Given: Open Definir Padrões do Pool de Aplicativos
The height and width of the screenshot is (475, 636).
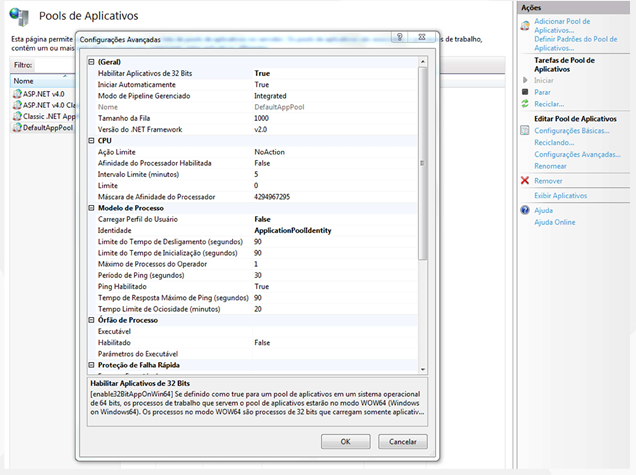Looking at the screenshot, I should (x=576, y=43).
